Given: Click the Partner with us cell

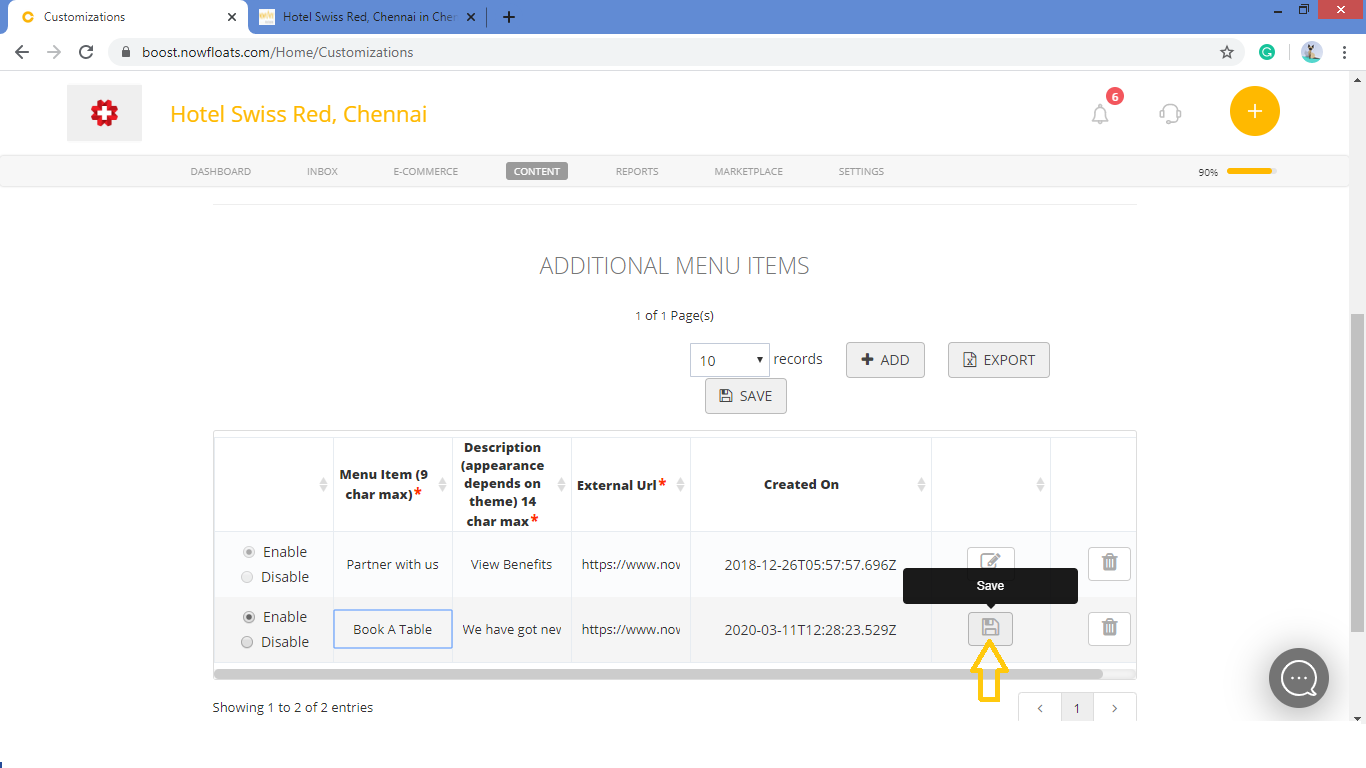Looking at the screenshot, I should click(392, 564).
